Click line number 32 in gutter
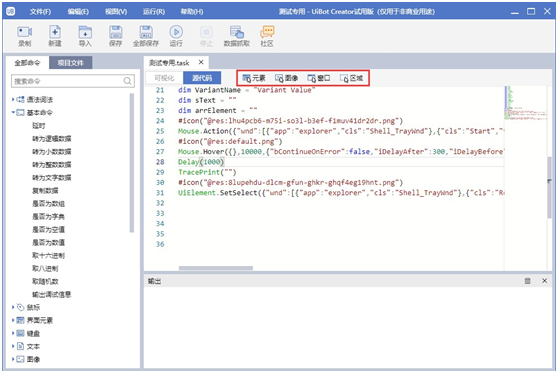The width and height of the screenshot is (558, 373). point(160,203)
